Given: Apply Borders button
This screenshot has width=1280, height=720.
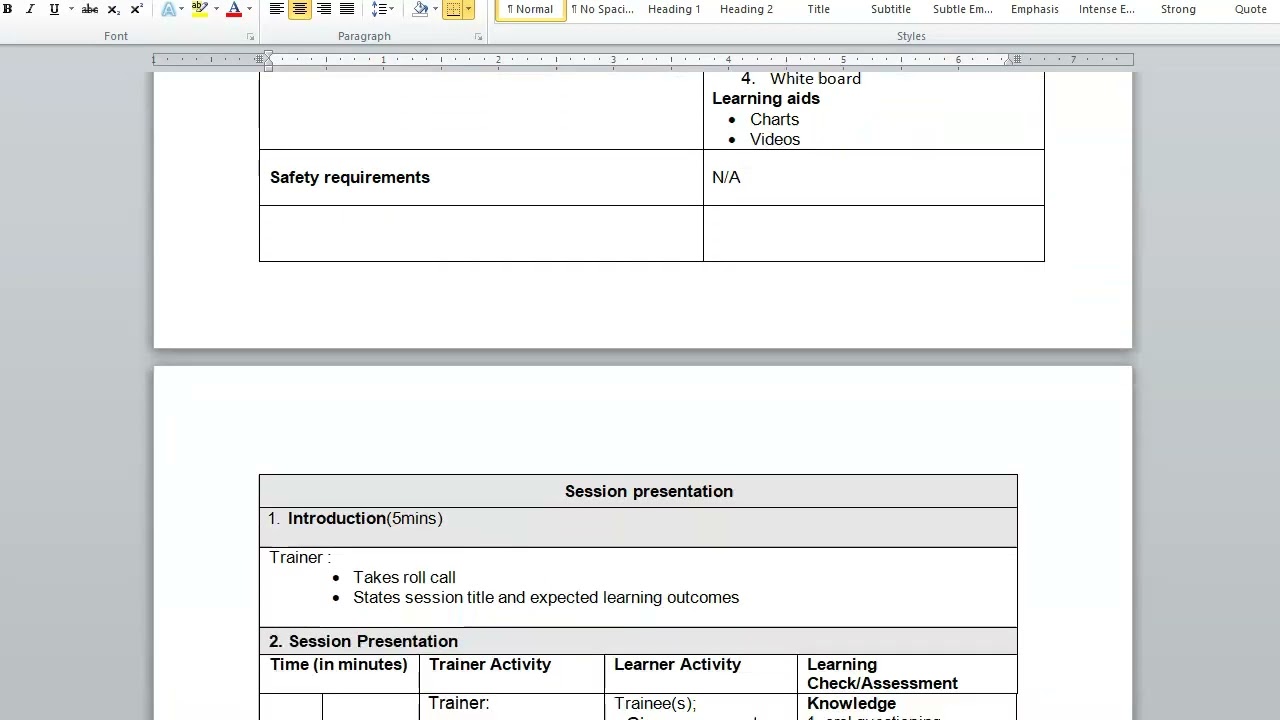Looking at the screenshot, I should pos(453,9).
